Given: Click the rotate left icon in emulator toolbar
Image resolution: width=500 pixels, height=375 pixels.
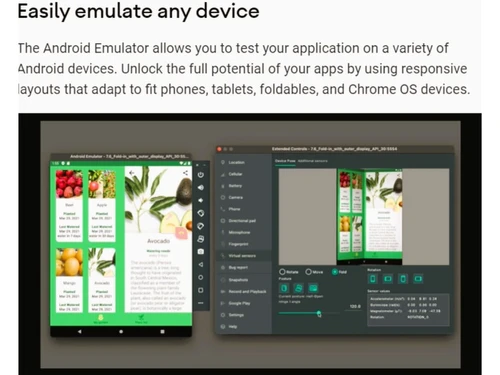Looking at the screenshot, I should click(x=201, y=213).
